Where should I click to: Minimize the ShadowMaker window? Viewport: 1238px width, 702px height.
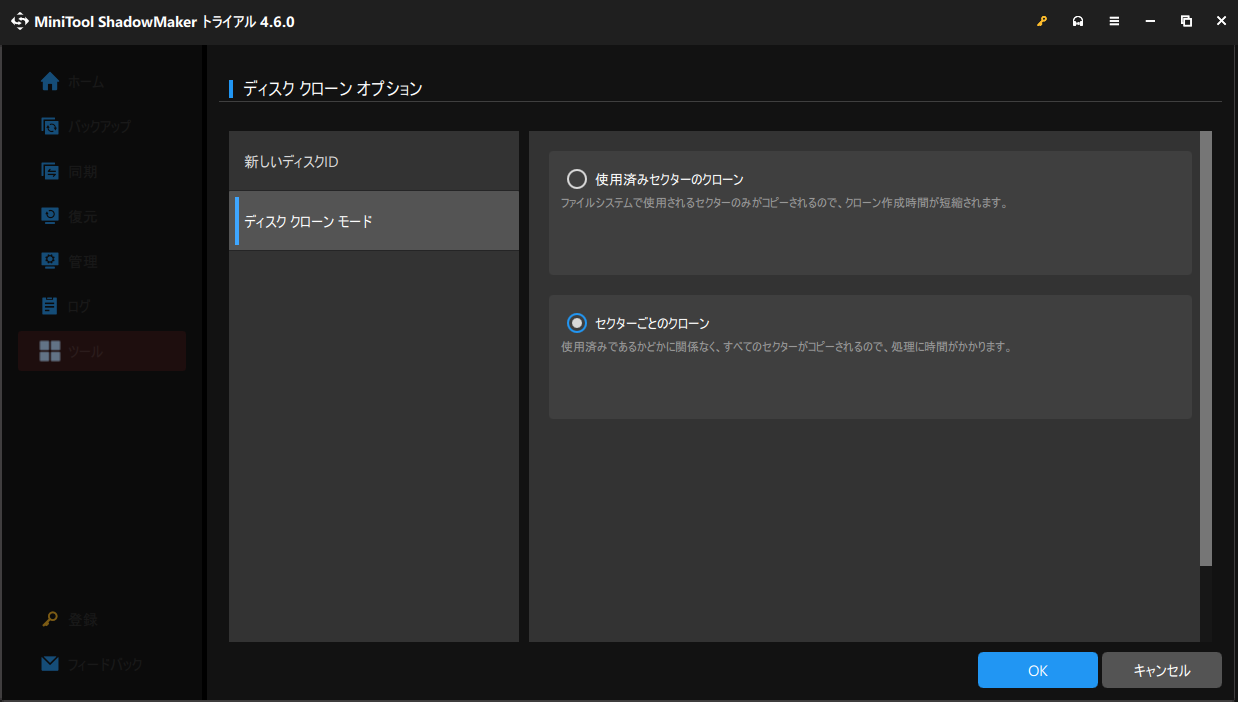[1150, 21]
